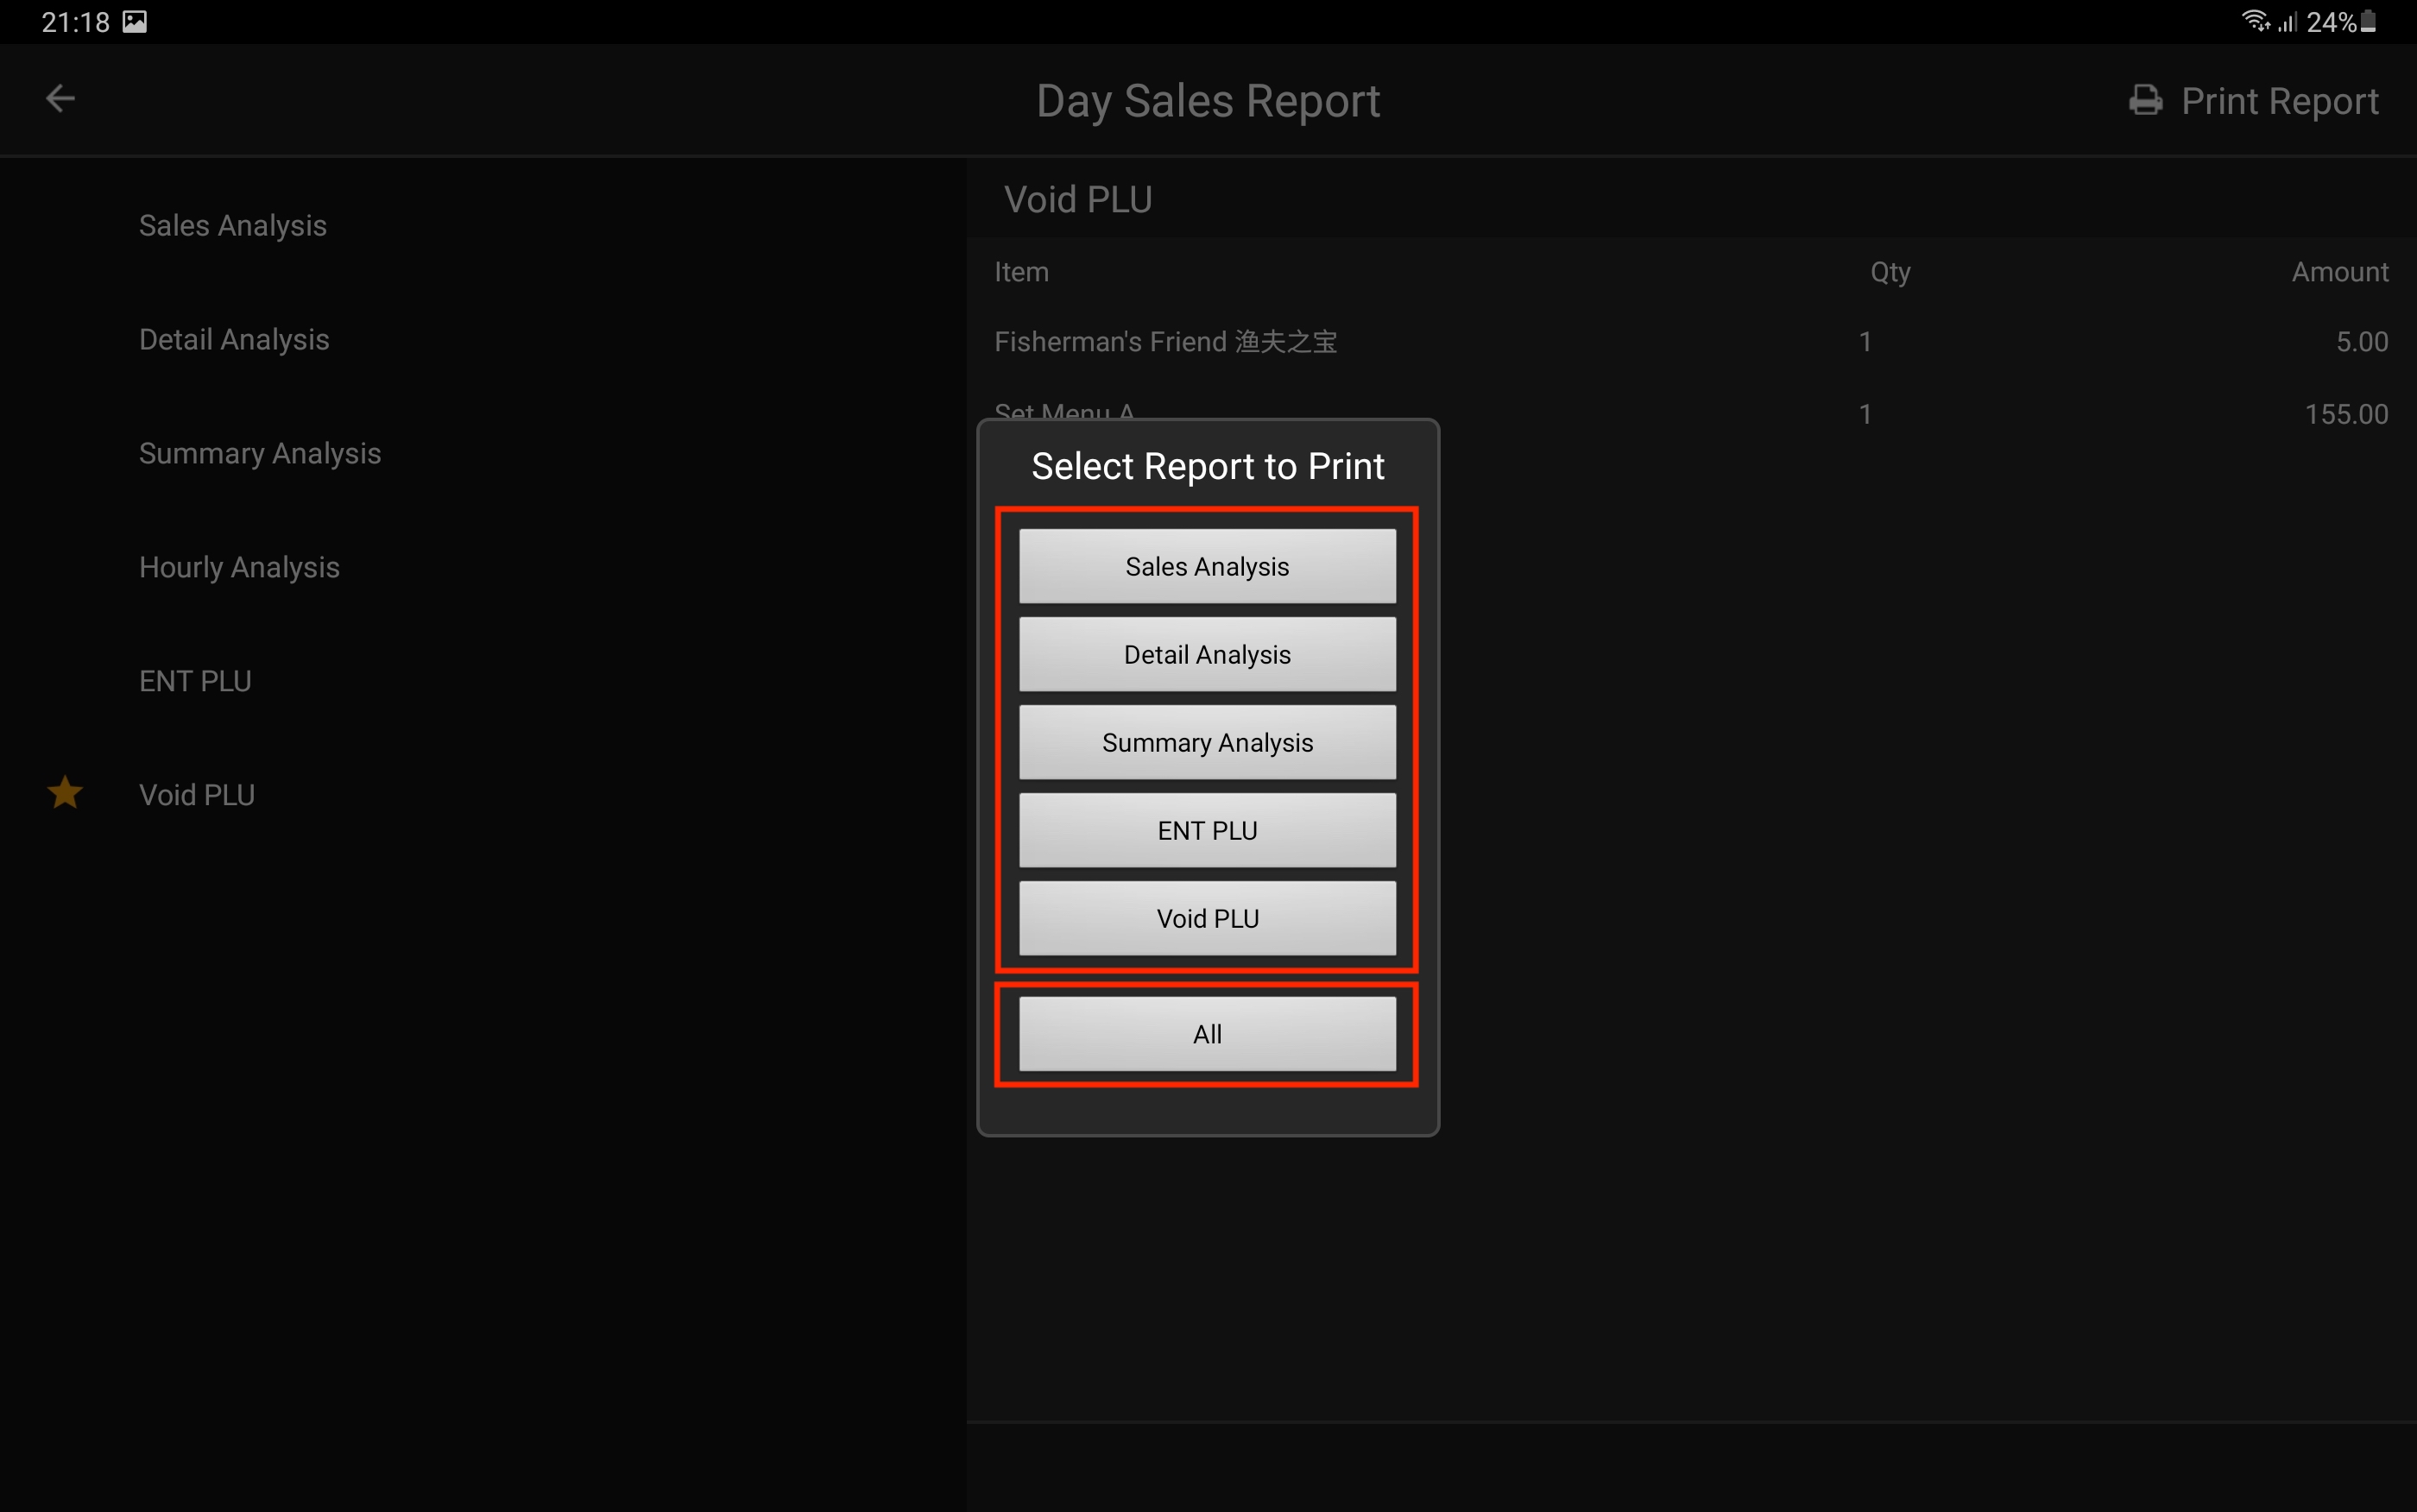Image resolution: width=2417 pixels, height=1512 pixels.
Task: Click the Print Report text label
Action: pos(2279,101)
